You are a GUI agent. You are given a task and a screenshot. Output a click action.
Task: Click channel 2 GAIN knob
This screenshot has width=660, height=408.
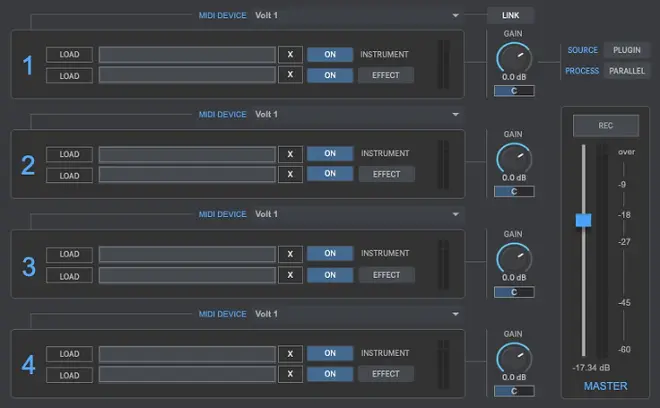(x=514, y=159)
